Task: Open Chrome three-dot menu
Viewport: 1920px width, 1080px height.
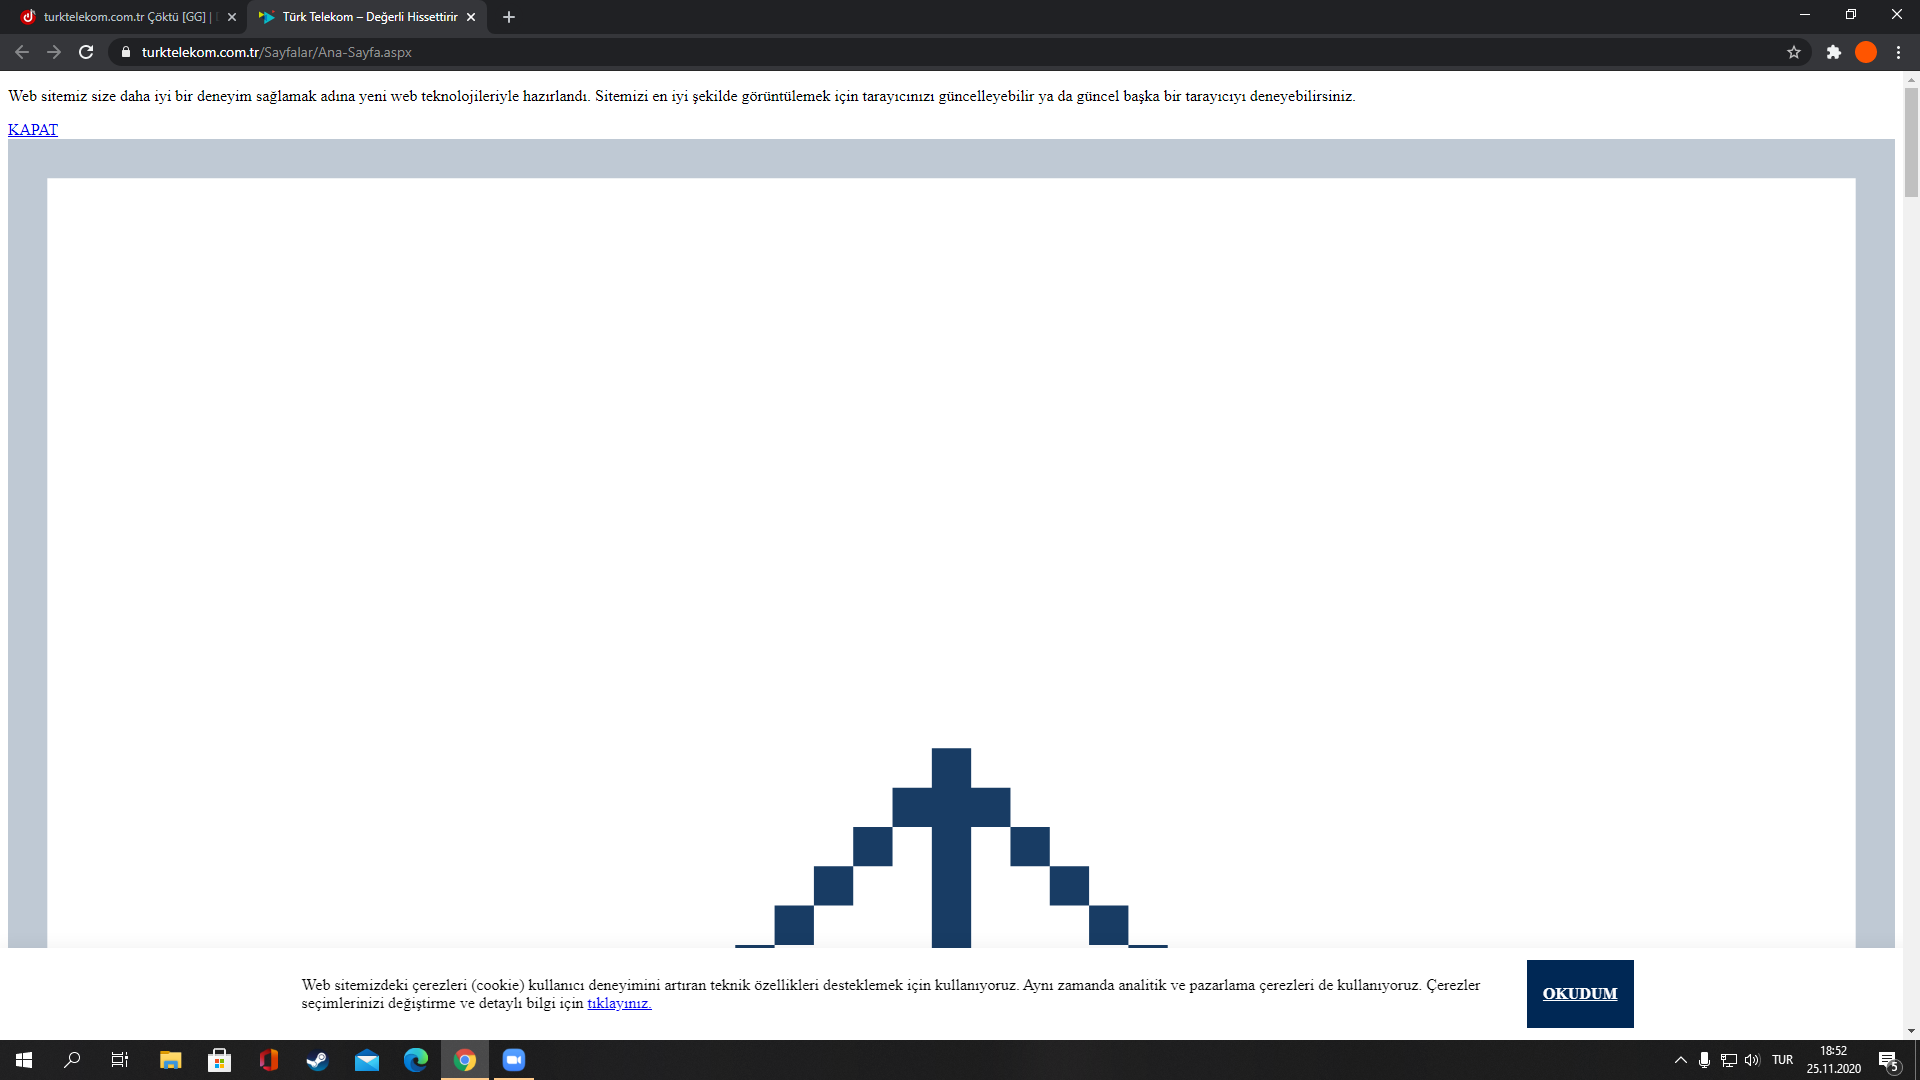Action: (x=1898, y=52)
